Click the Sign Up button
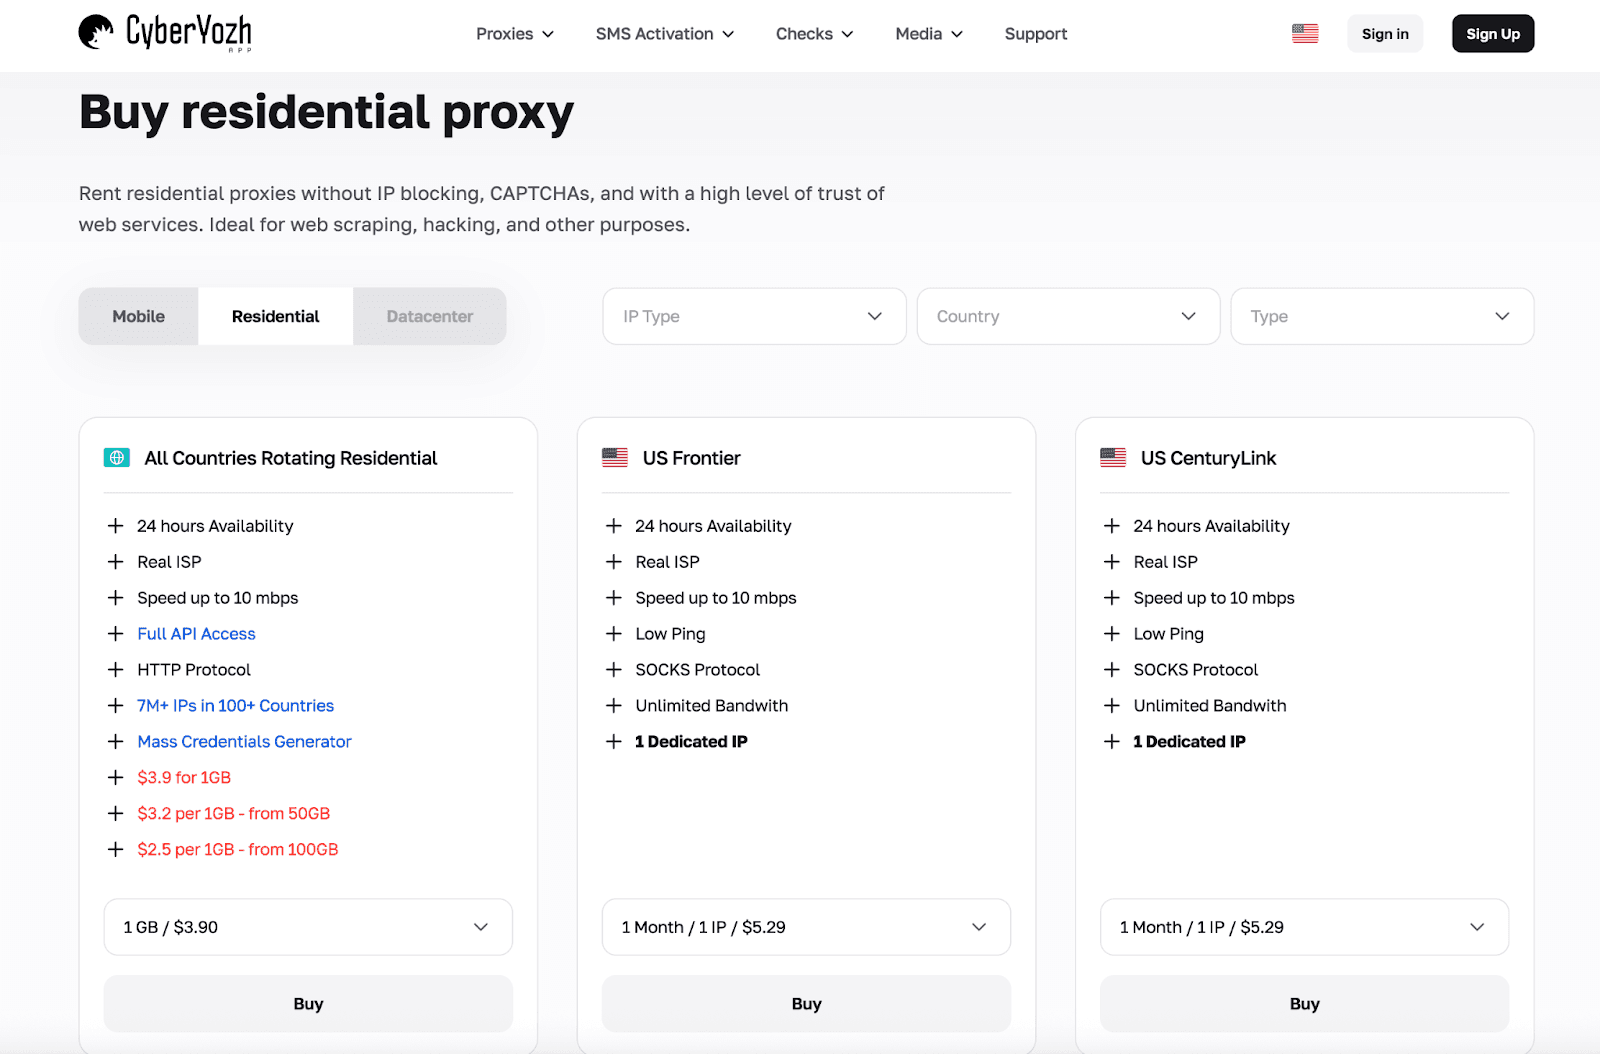This screenshot has height=1054, width=1600. point(1493,34)
